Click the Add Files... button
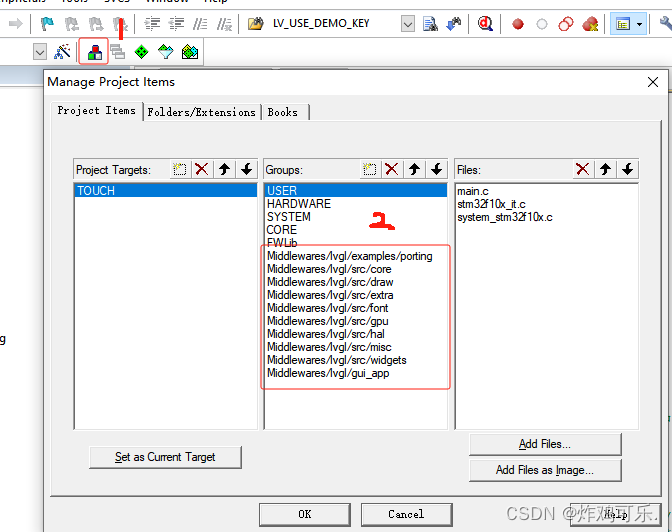 coord(545,444)
